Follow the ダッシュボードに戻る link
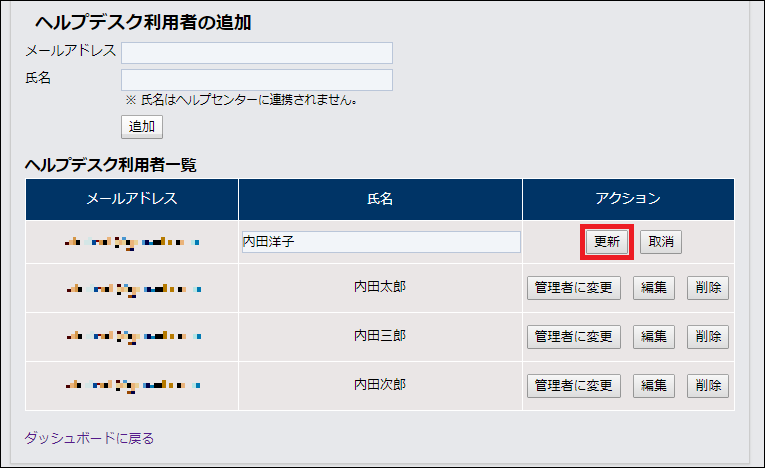The image size is (765, 468). click(x=89, y=438)
